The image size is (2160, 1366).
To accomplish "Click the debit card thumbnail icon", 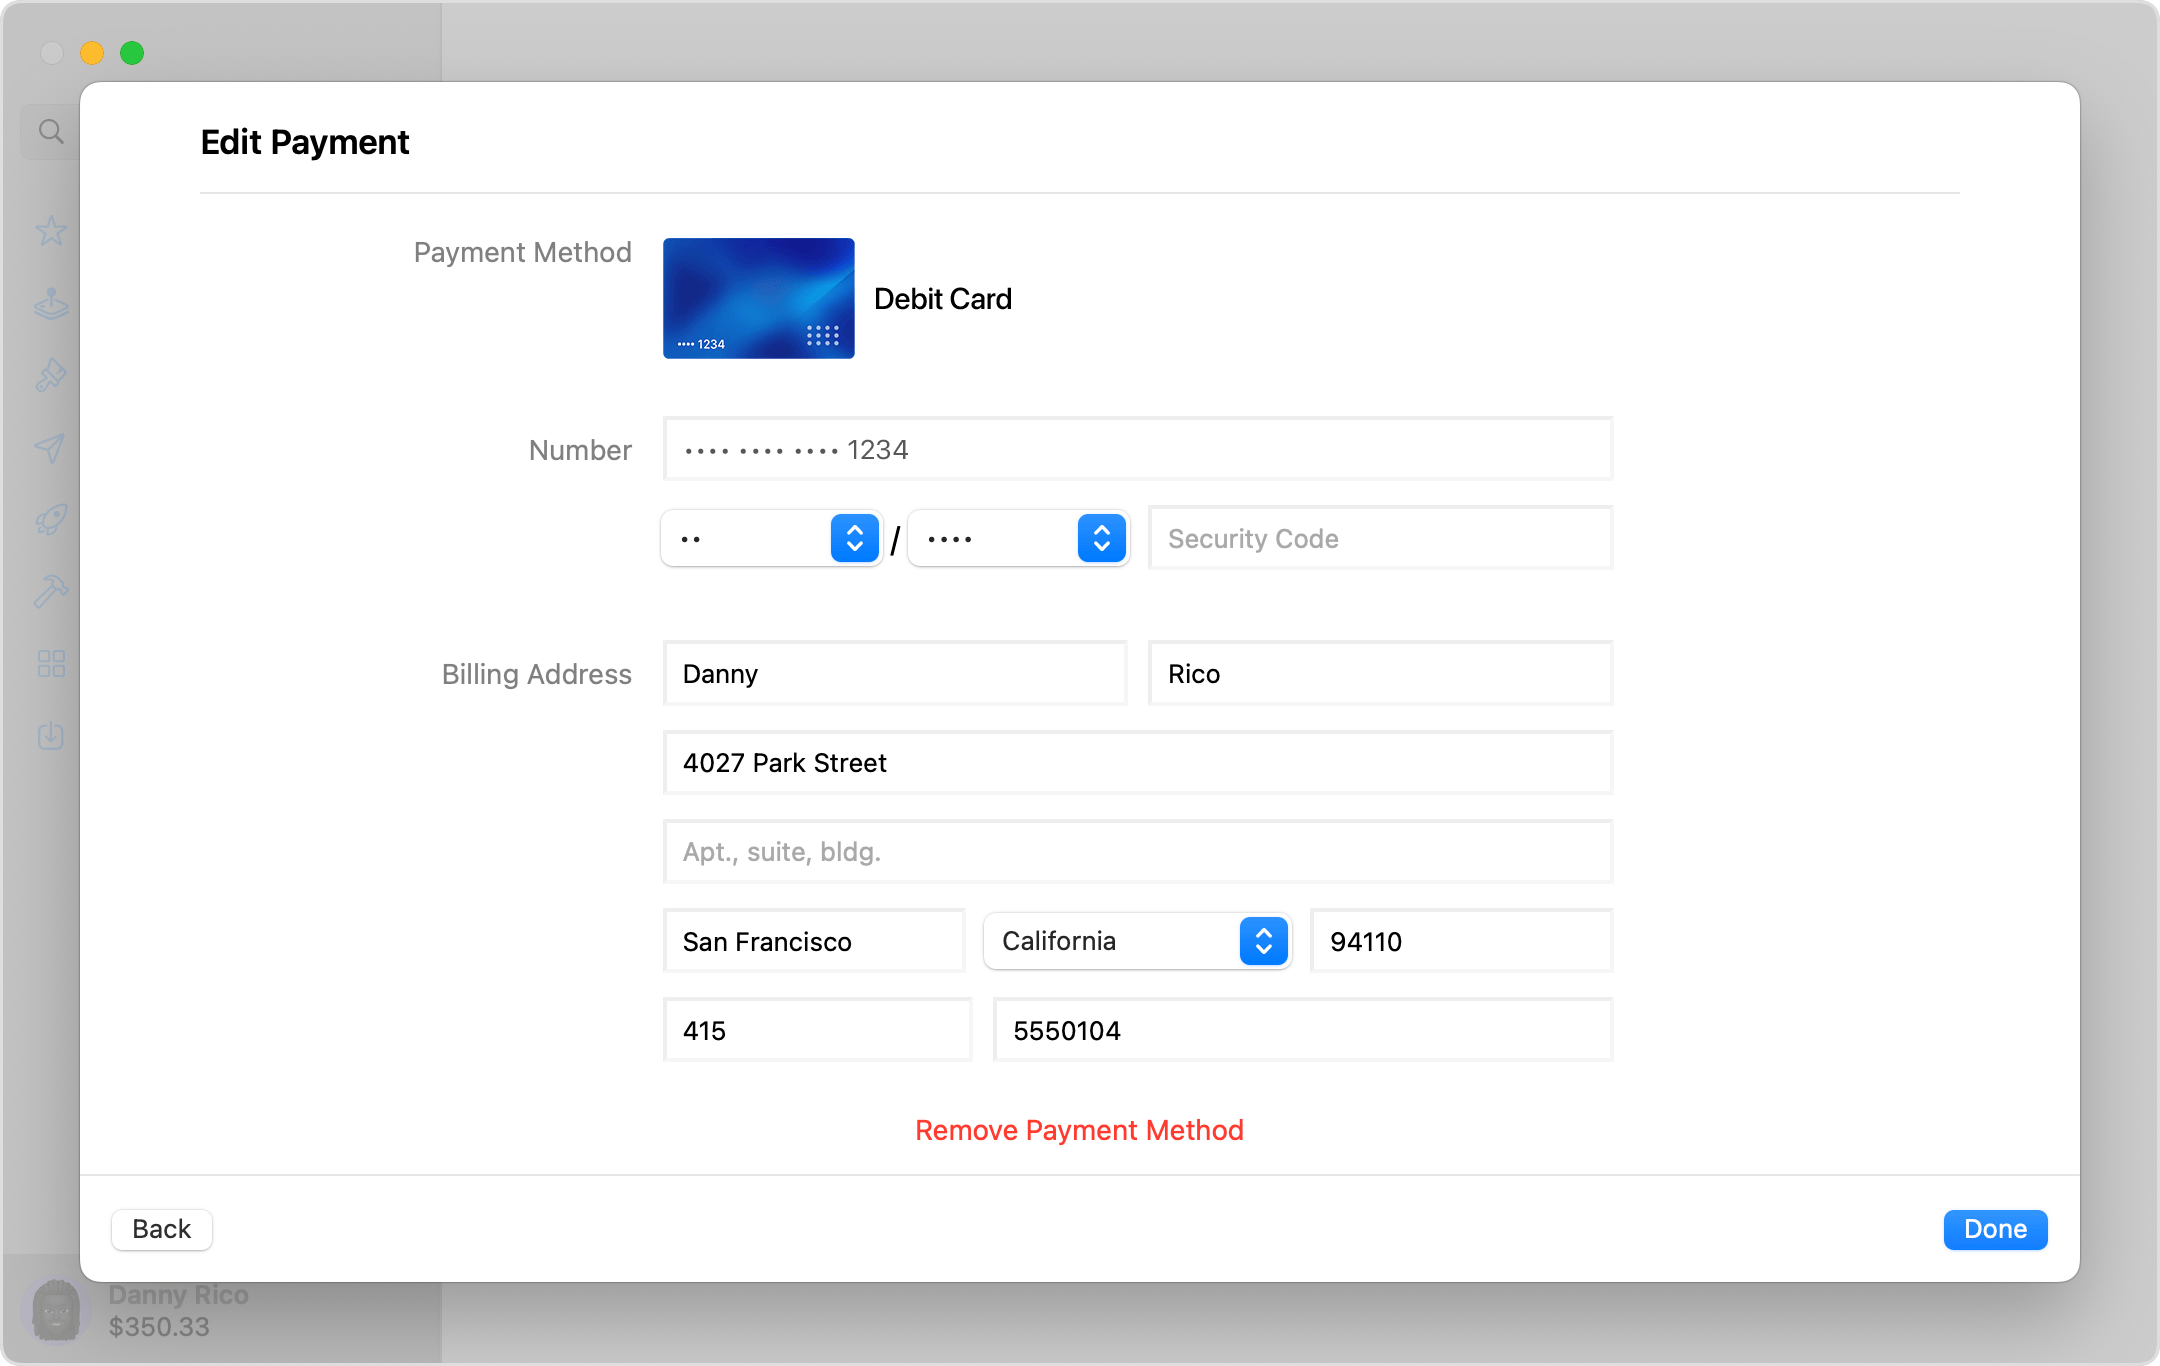I will [x=760, y=297].
